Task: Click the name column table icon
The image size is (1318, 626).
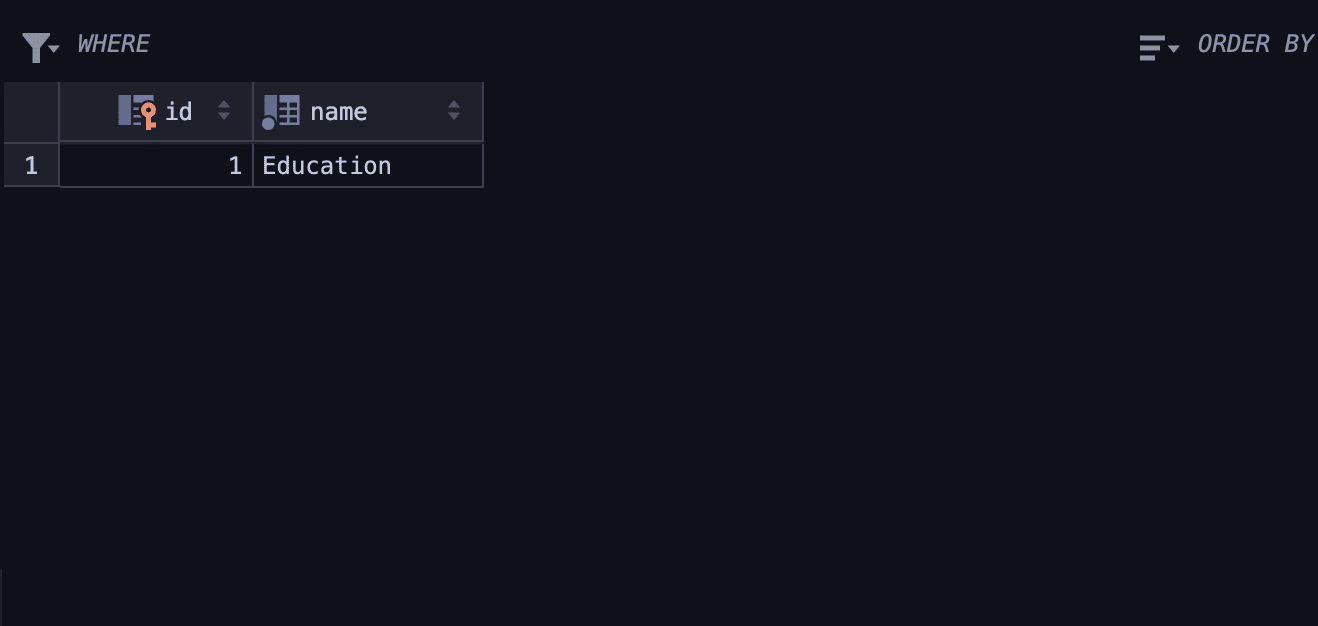Action: click(x=281, y=111)
